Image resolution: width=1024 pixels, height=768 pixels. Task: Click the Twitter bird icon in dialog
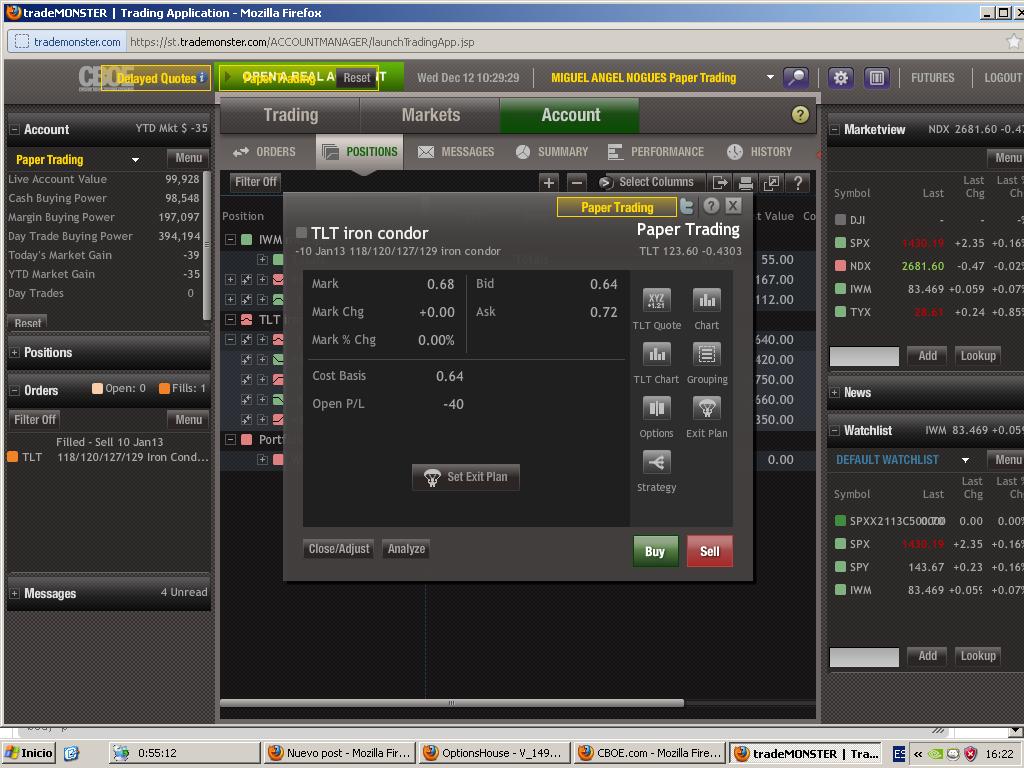tap(687, 206)
